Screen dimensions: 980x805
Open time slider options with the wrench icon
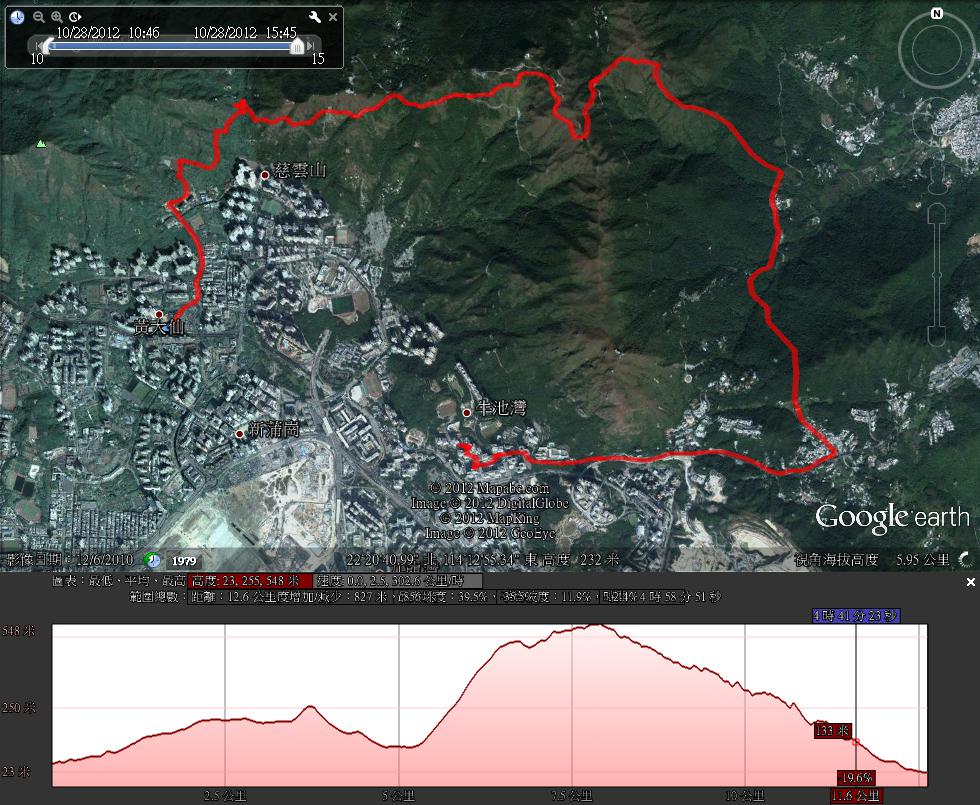(314, 17)
